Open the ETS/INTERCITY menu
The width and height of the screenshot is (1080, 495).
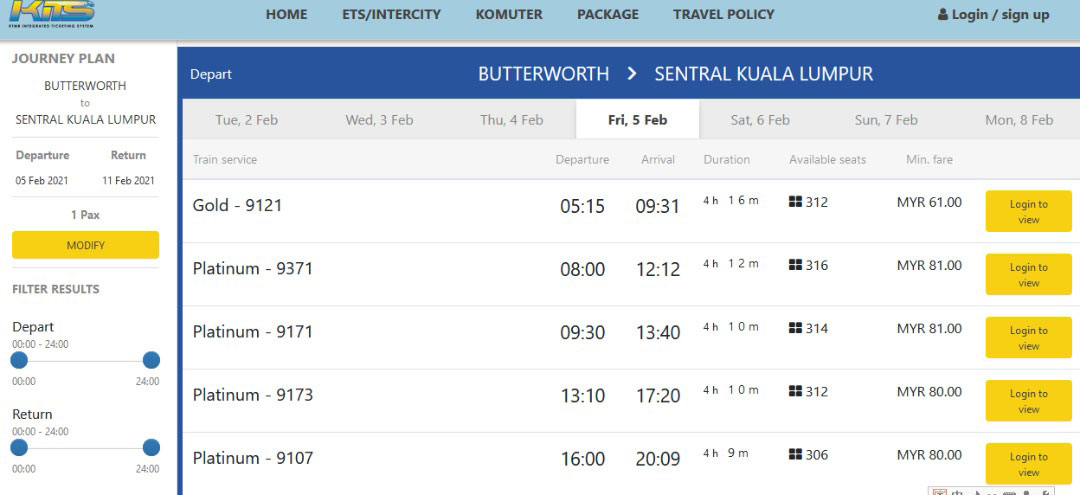391,14
